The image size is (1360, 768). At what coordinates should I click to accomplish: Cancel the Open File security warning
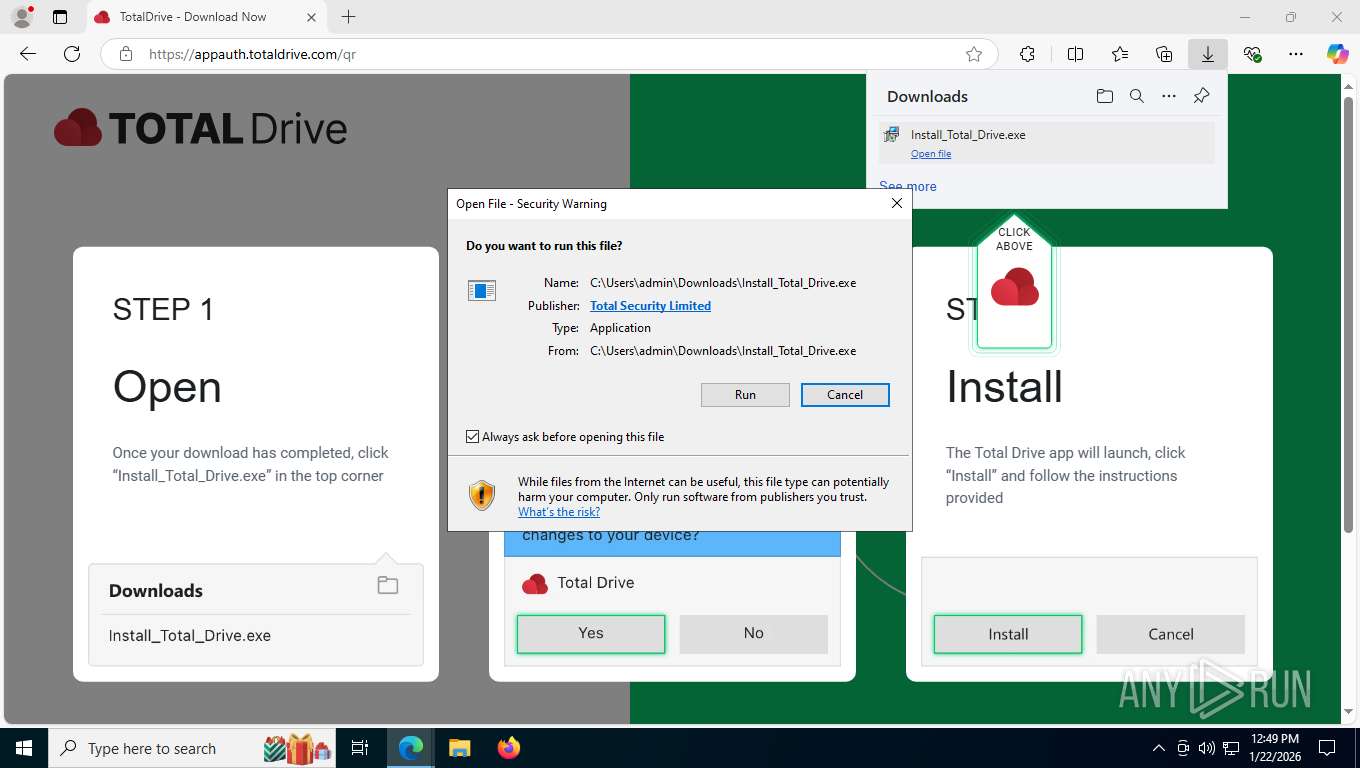coord(845,395)
